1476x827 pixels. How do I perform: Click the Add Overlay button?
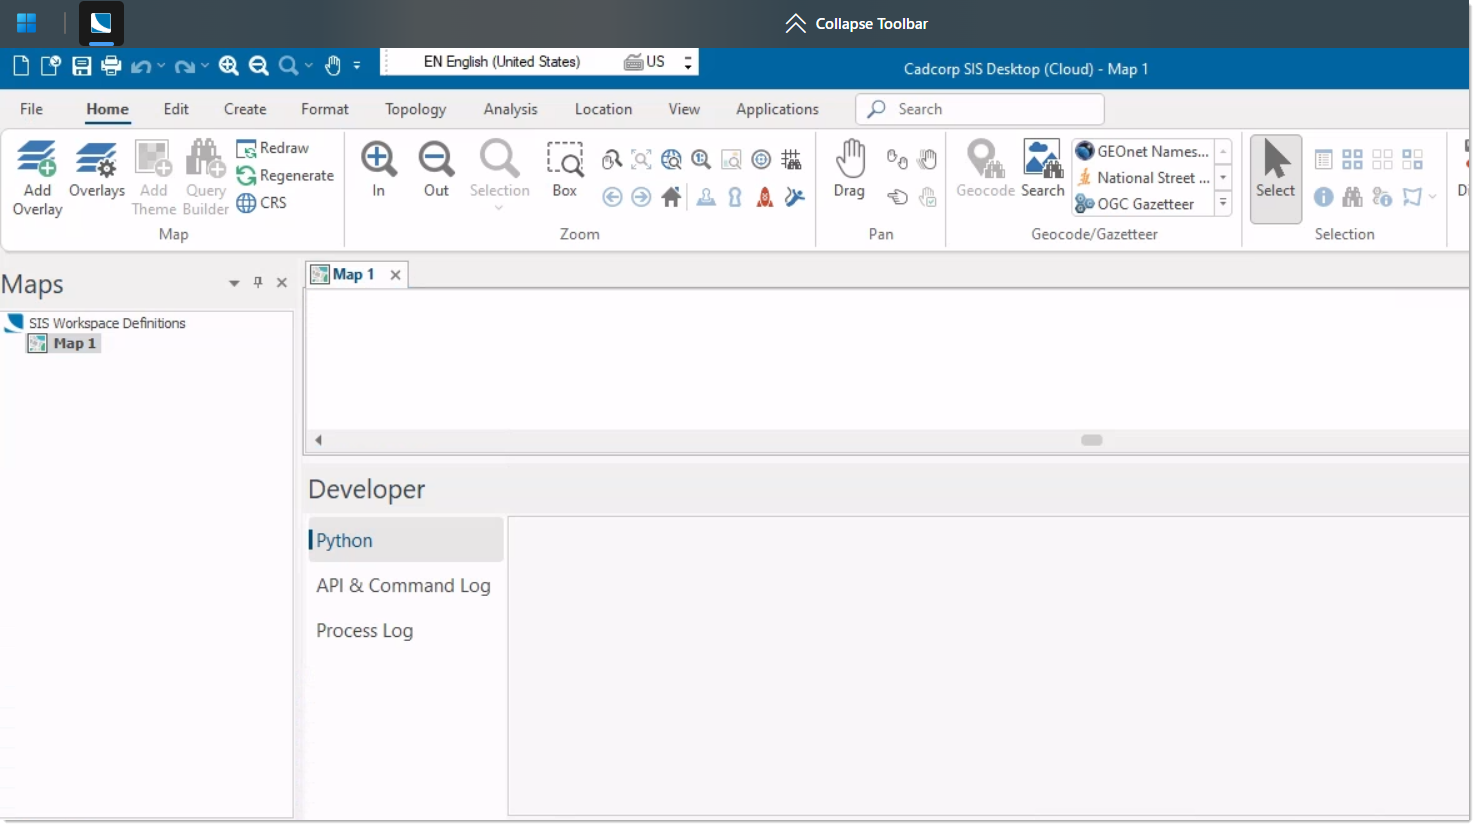[37, 178]
